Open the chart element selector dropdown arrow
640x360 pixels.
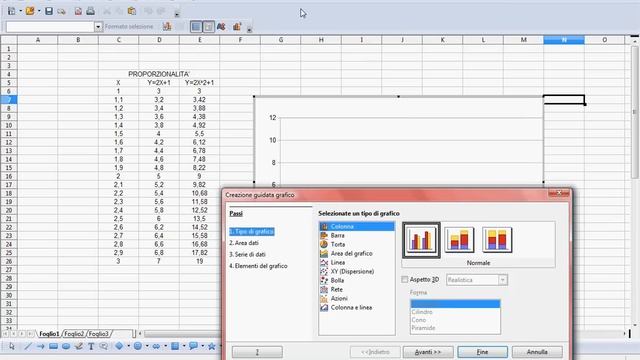click(98, 27)
